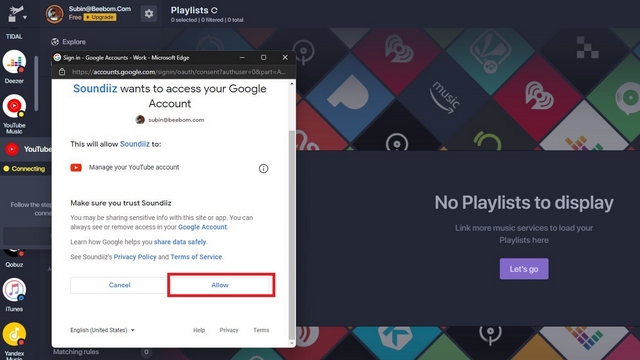The height and width of the screenshot is (360, 640).
Task: Click subin@beebom.com account chip in dialog
Action: (x=170, y=120)
